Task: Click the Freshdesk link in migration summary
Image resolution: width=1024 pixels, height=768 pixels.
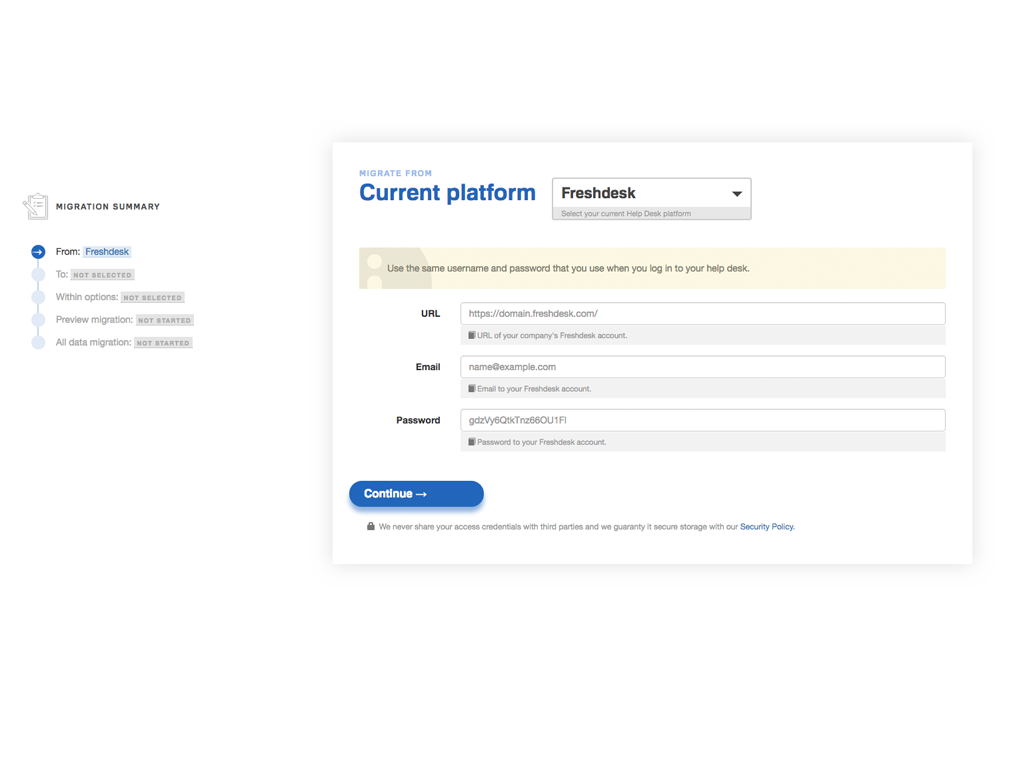Action: point(107,252)
